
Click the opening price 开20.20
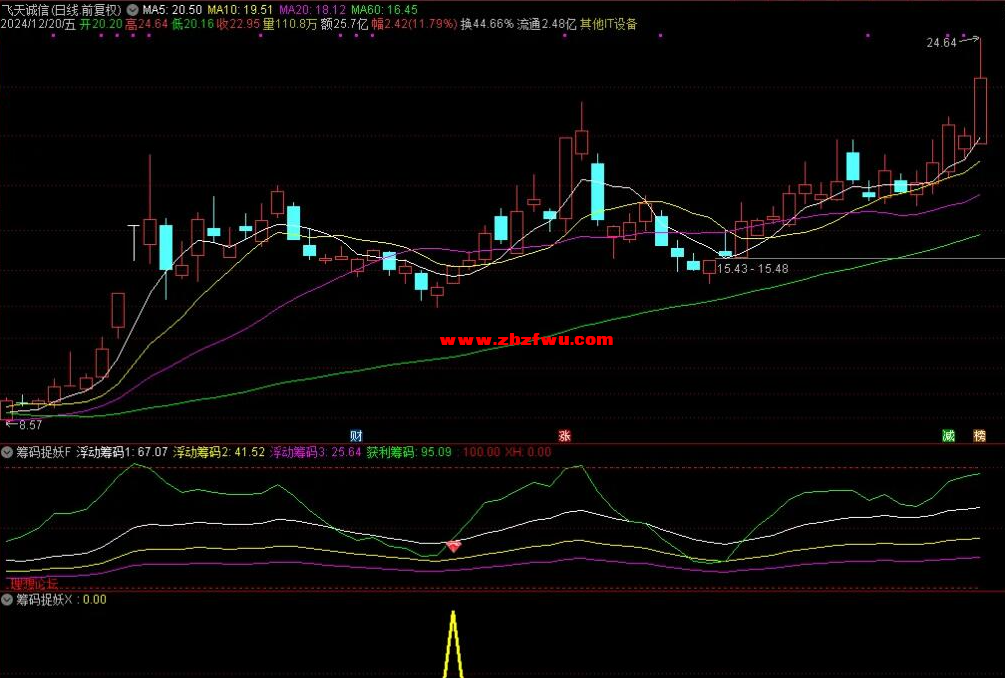pyautogui.click(x=101, y=24)
